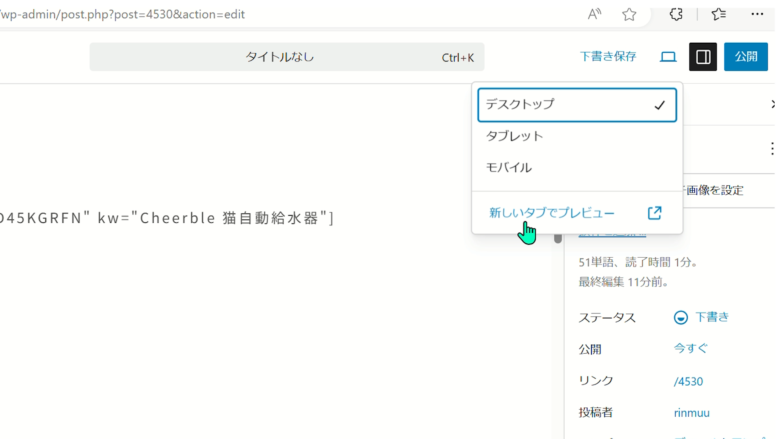780x439 pixels.
Task: Click 下書き保存 to save draft
Action: 608,57
